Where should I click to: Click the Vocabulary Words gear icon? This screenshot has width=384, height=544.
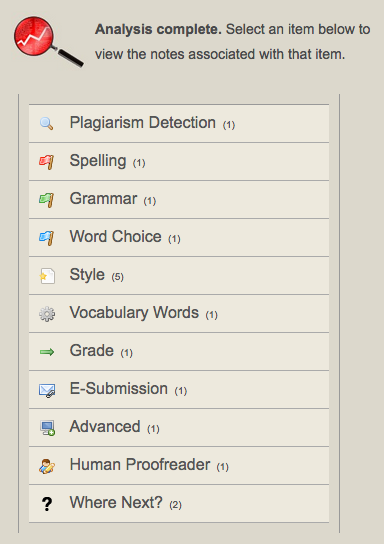click(x=47, y=314)
